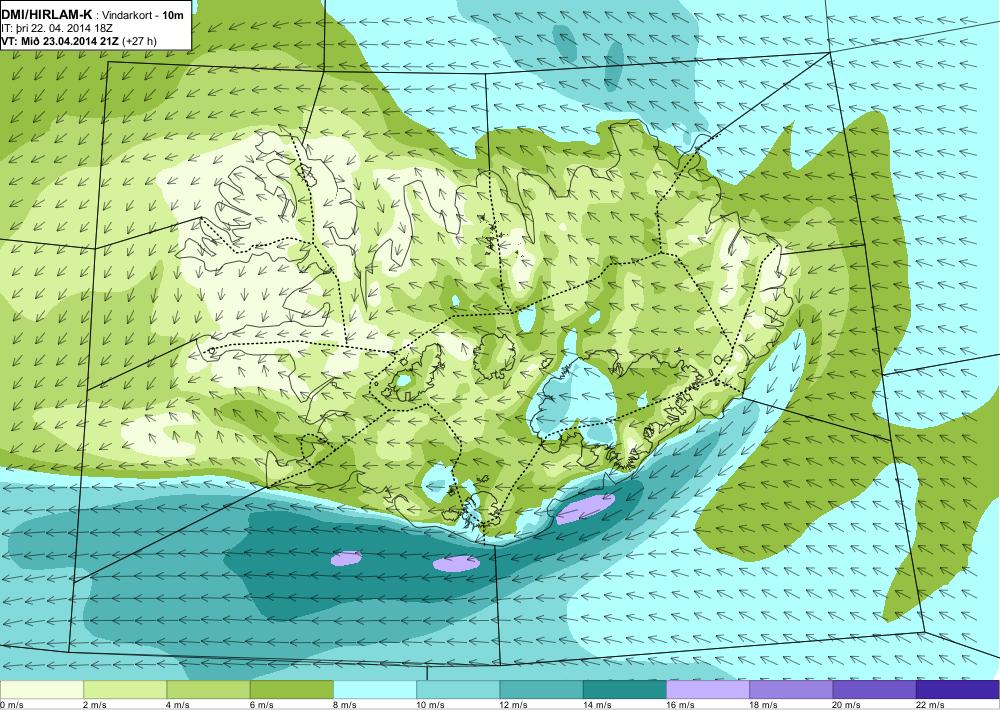
Task: Click the "14 m/s" legend label
Action: 597,704
